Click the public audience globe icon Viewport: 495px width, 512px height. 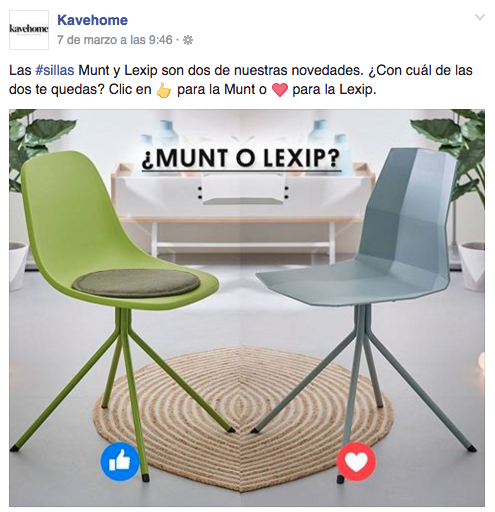tap(188, 40)
